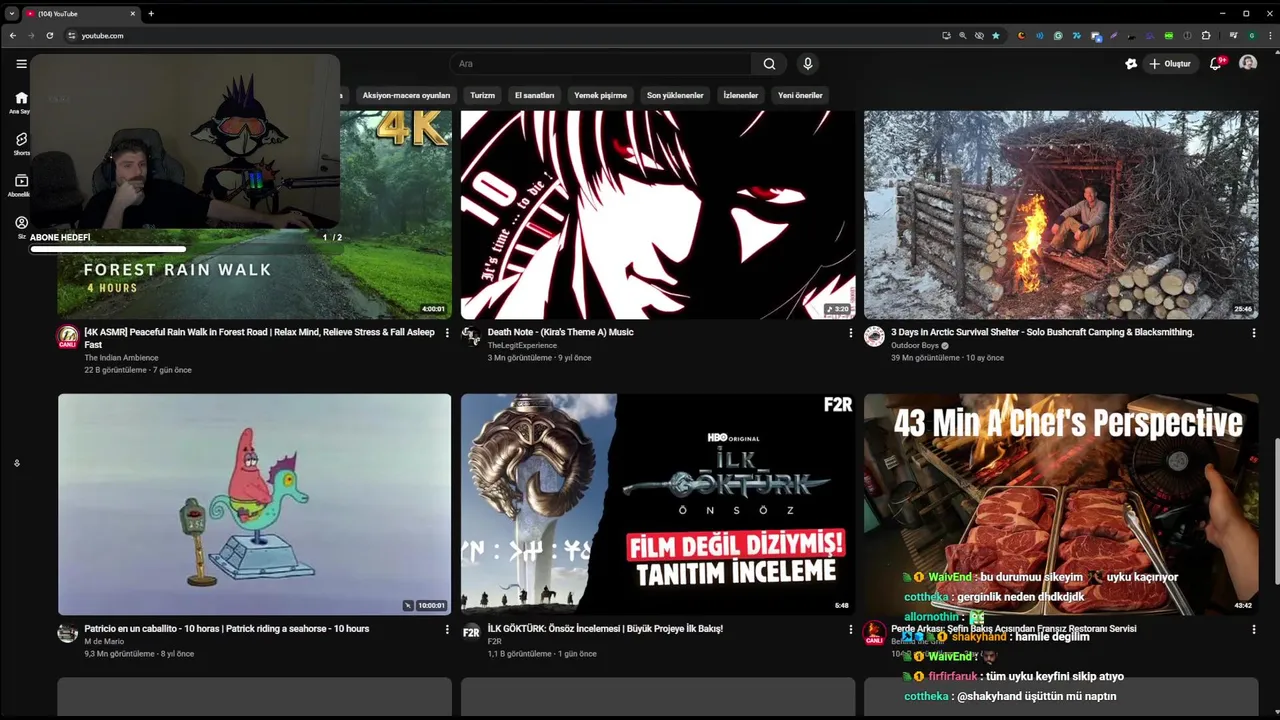Open The Indian Ambience channel avatar
The height and width of the screenshot is (720, 1280).
pyautogui.click(x=68, y=336)
